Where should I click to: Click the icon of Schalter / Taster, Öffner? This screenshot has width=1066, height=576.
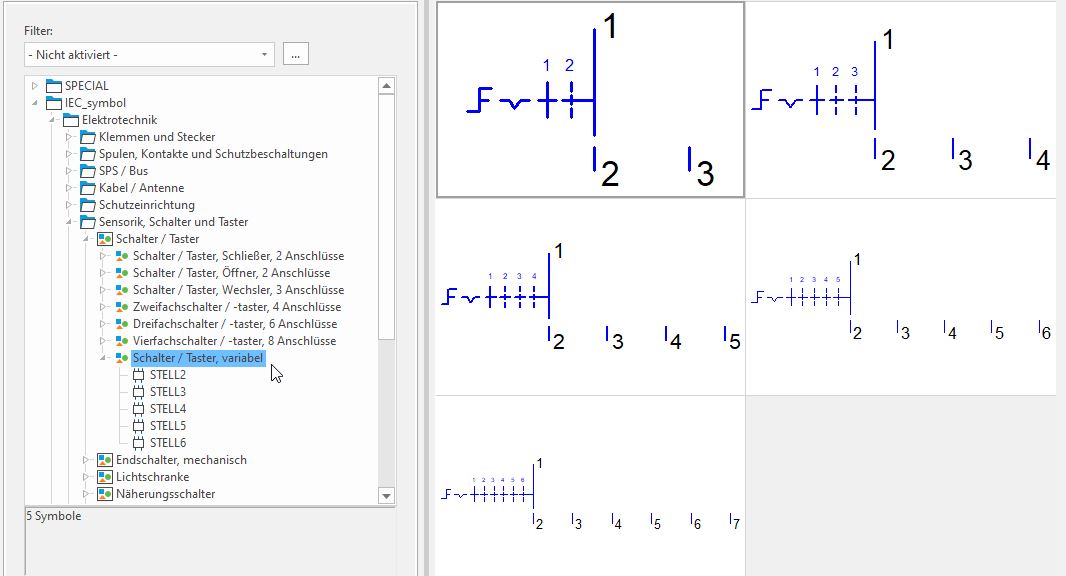[122, 273]
